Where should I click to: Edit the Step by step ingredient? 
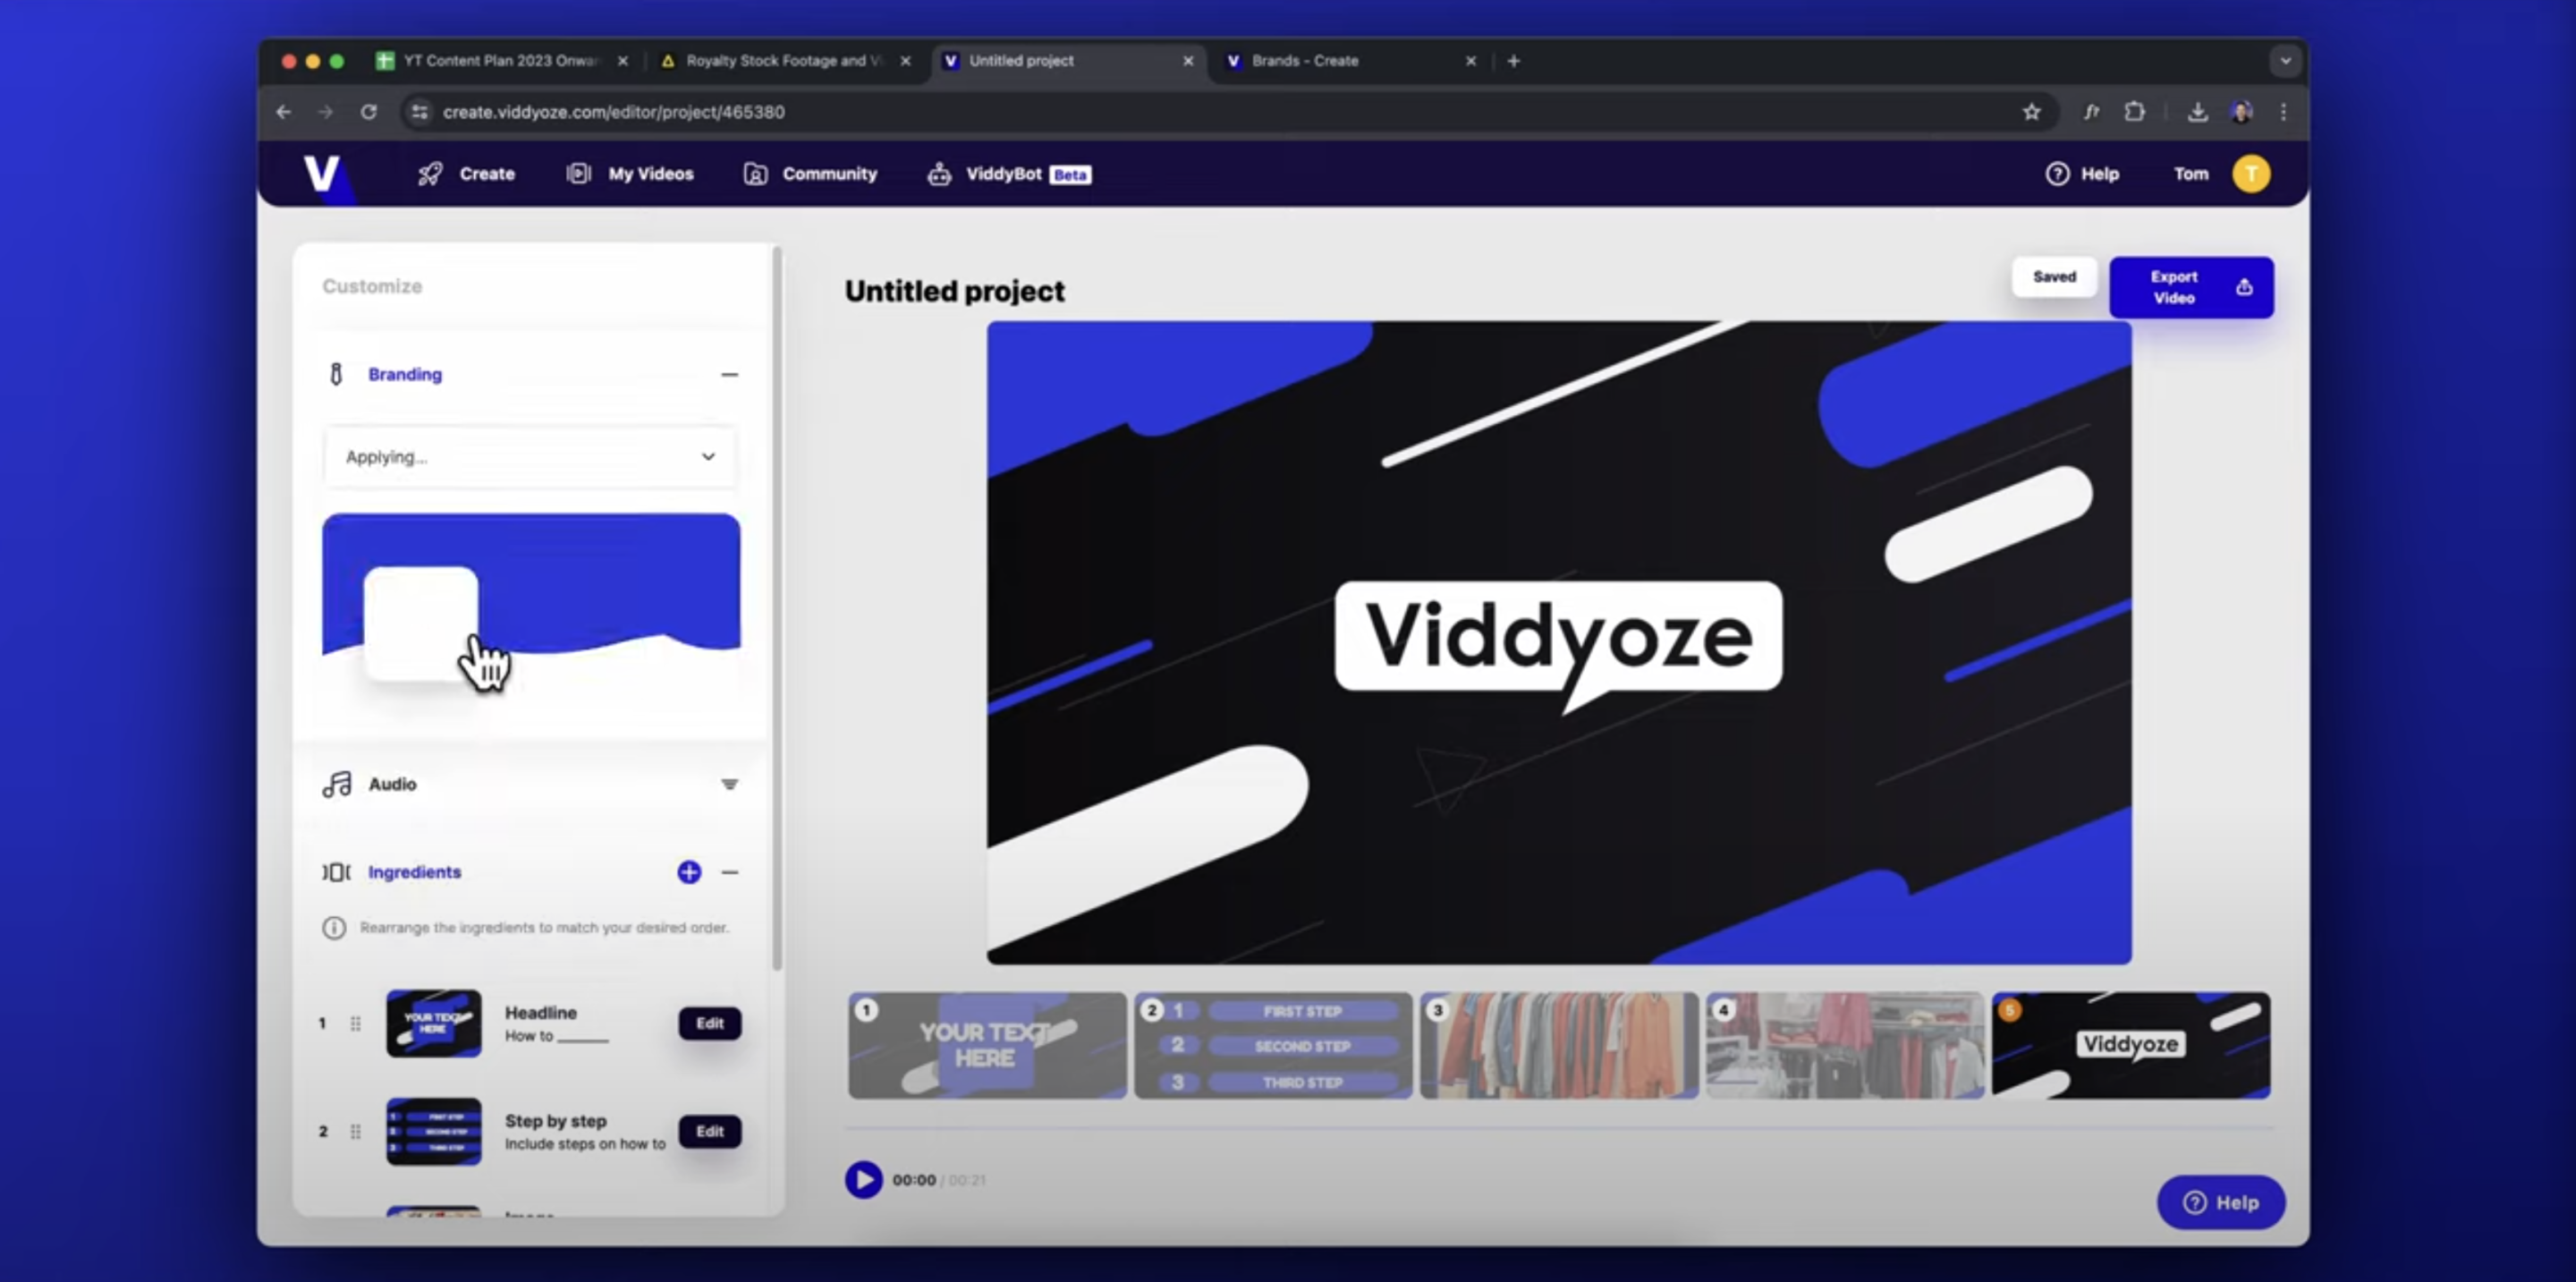[x=710, y=1131]
